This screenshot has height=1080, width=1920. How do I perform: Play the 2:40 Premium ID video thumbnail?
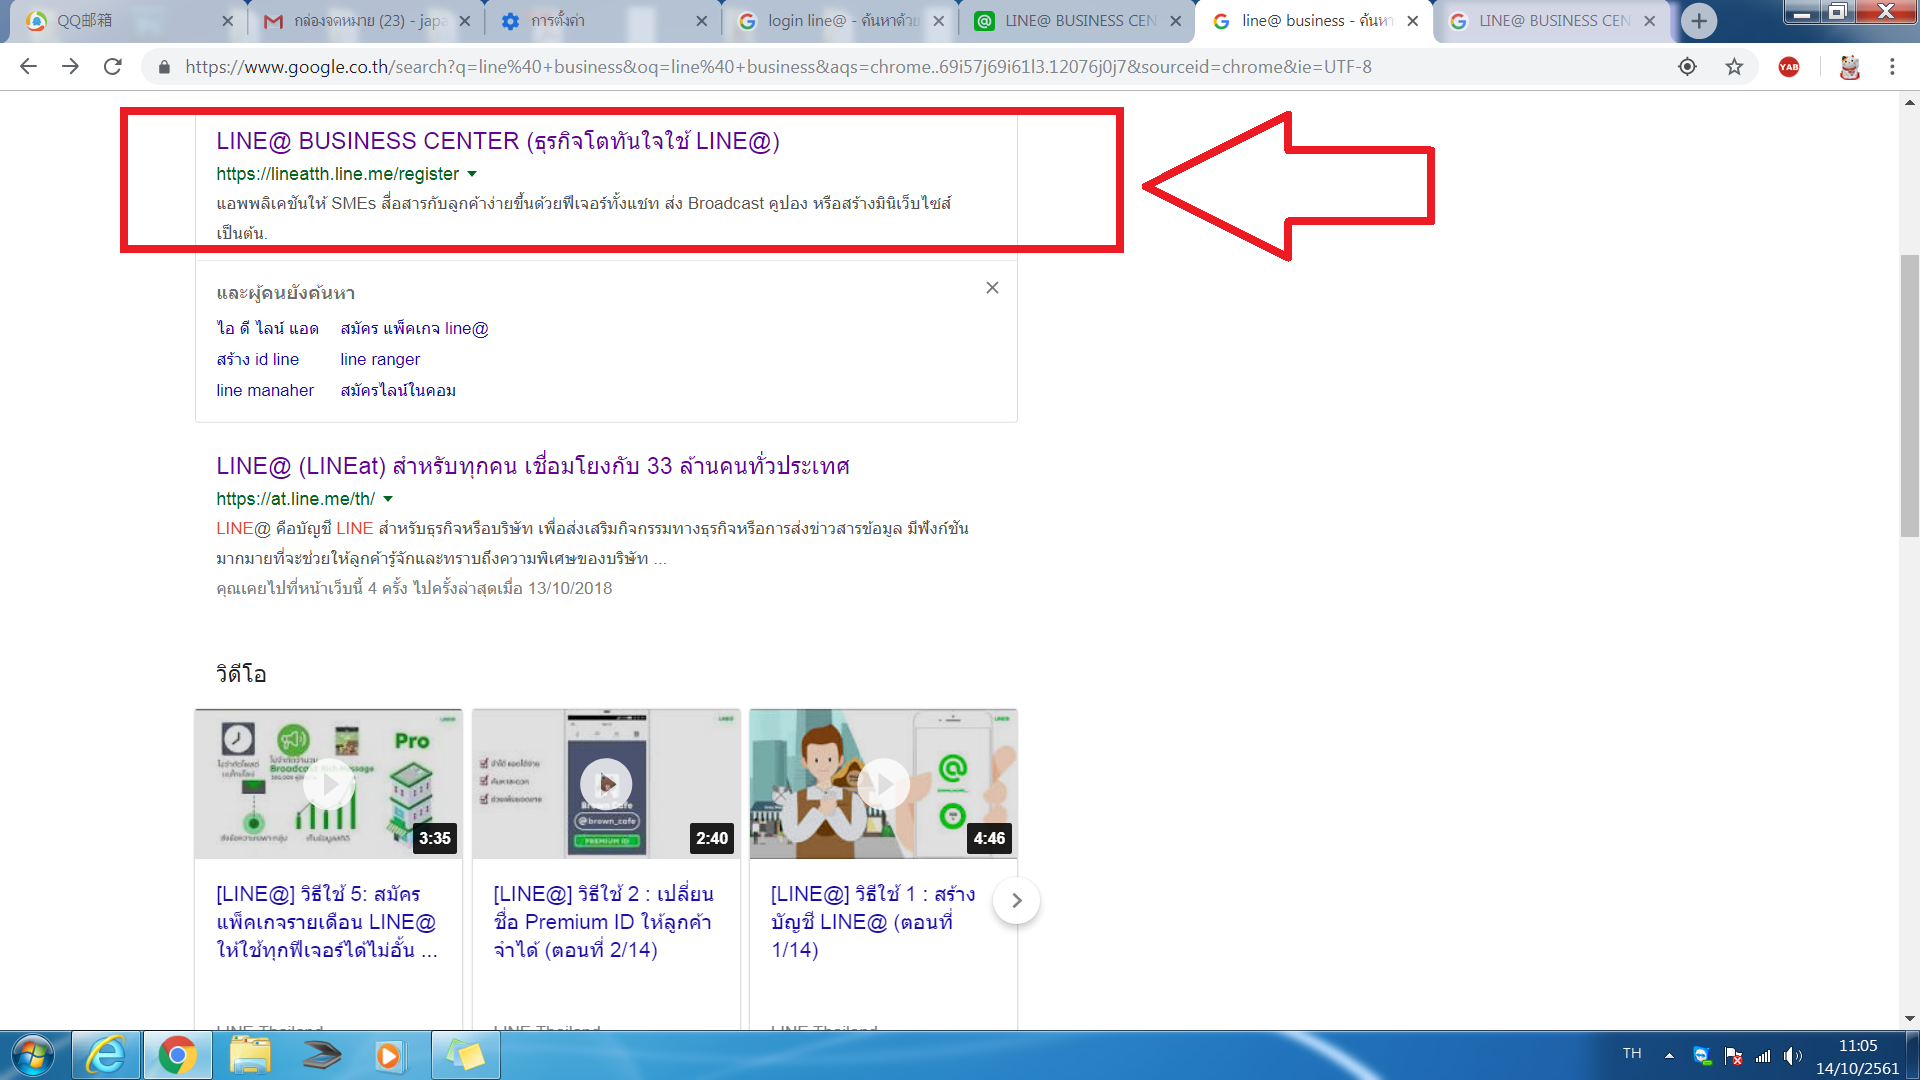[606, 784]
